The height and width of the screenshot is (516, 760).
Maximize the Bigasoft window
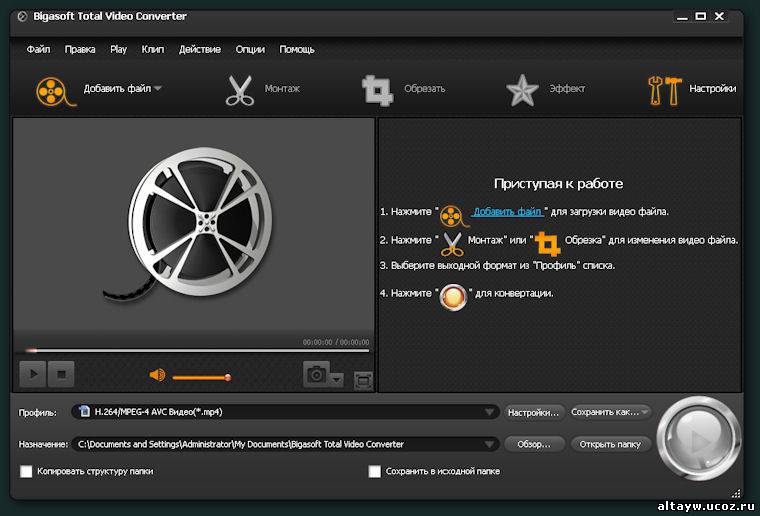[x=700, y=16]
